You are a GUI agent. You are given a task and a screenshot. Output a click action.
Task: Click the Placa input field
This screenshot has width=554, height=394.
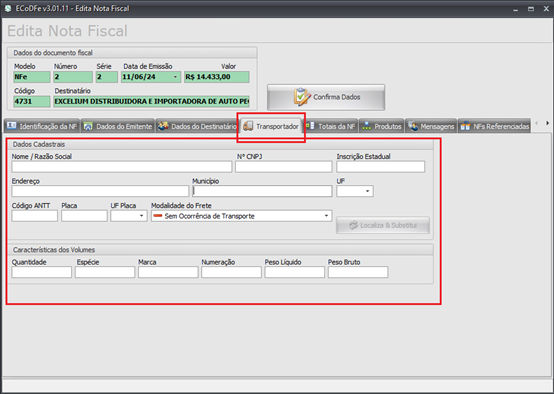click(x=84, y=216)
